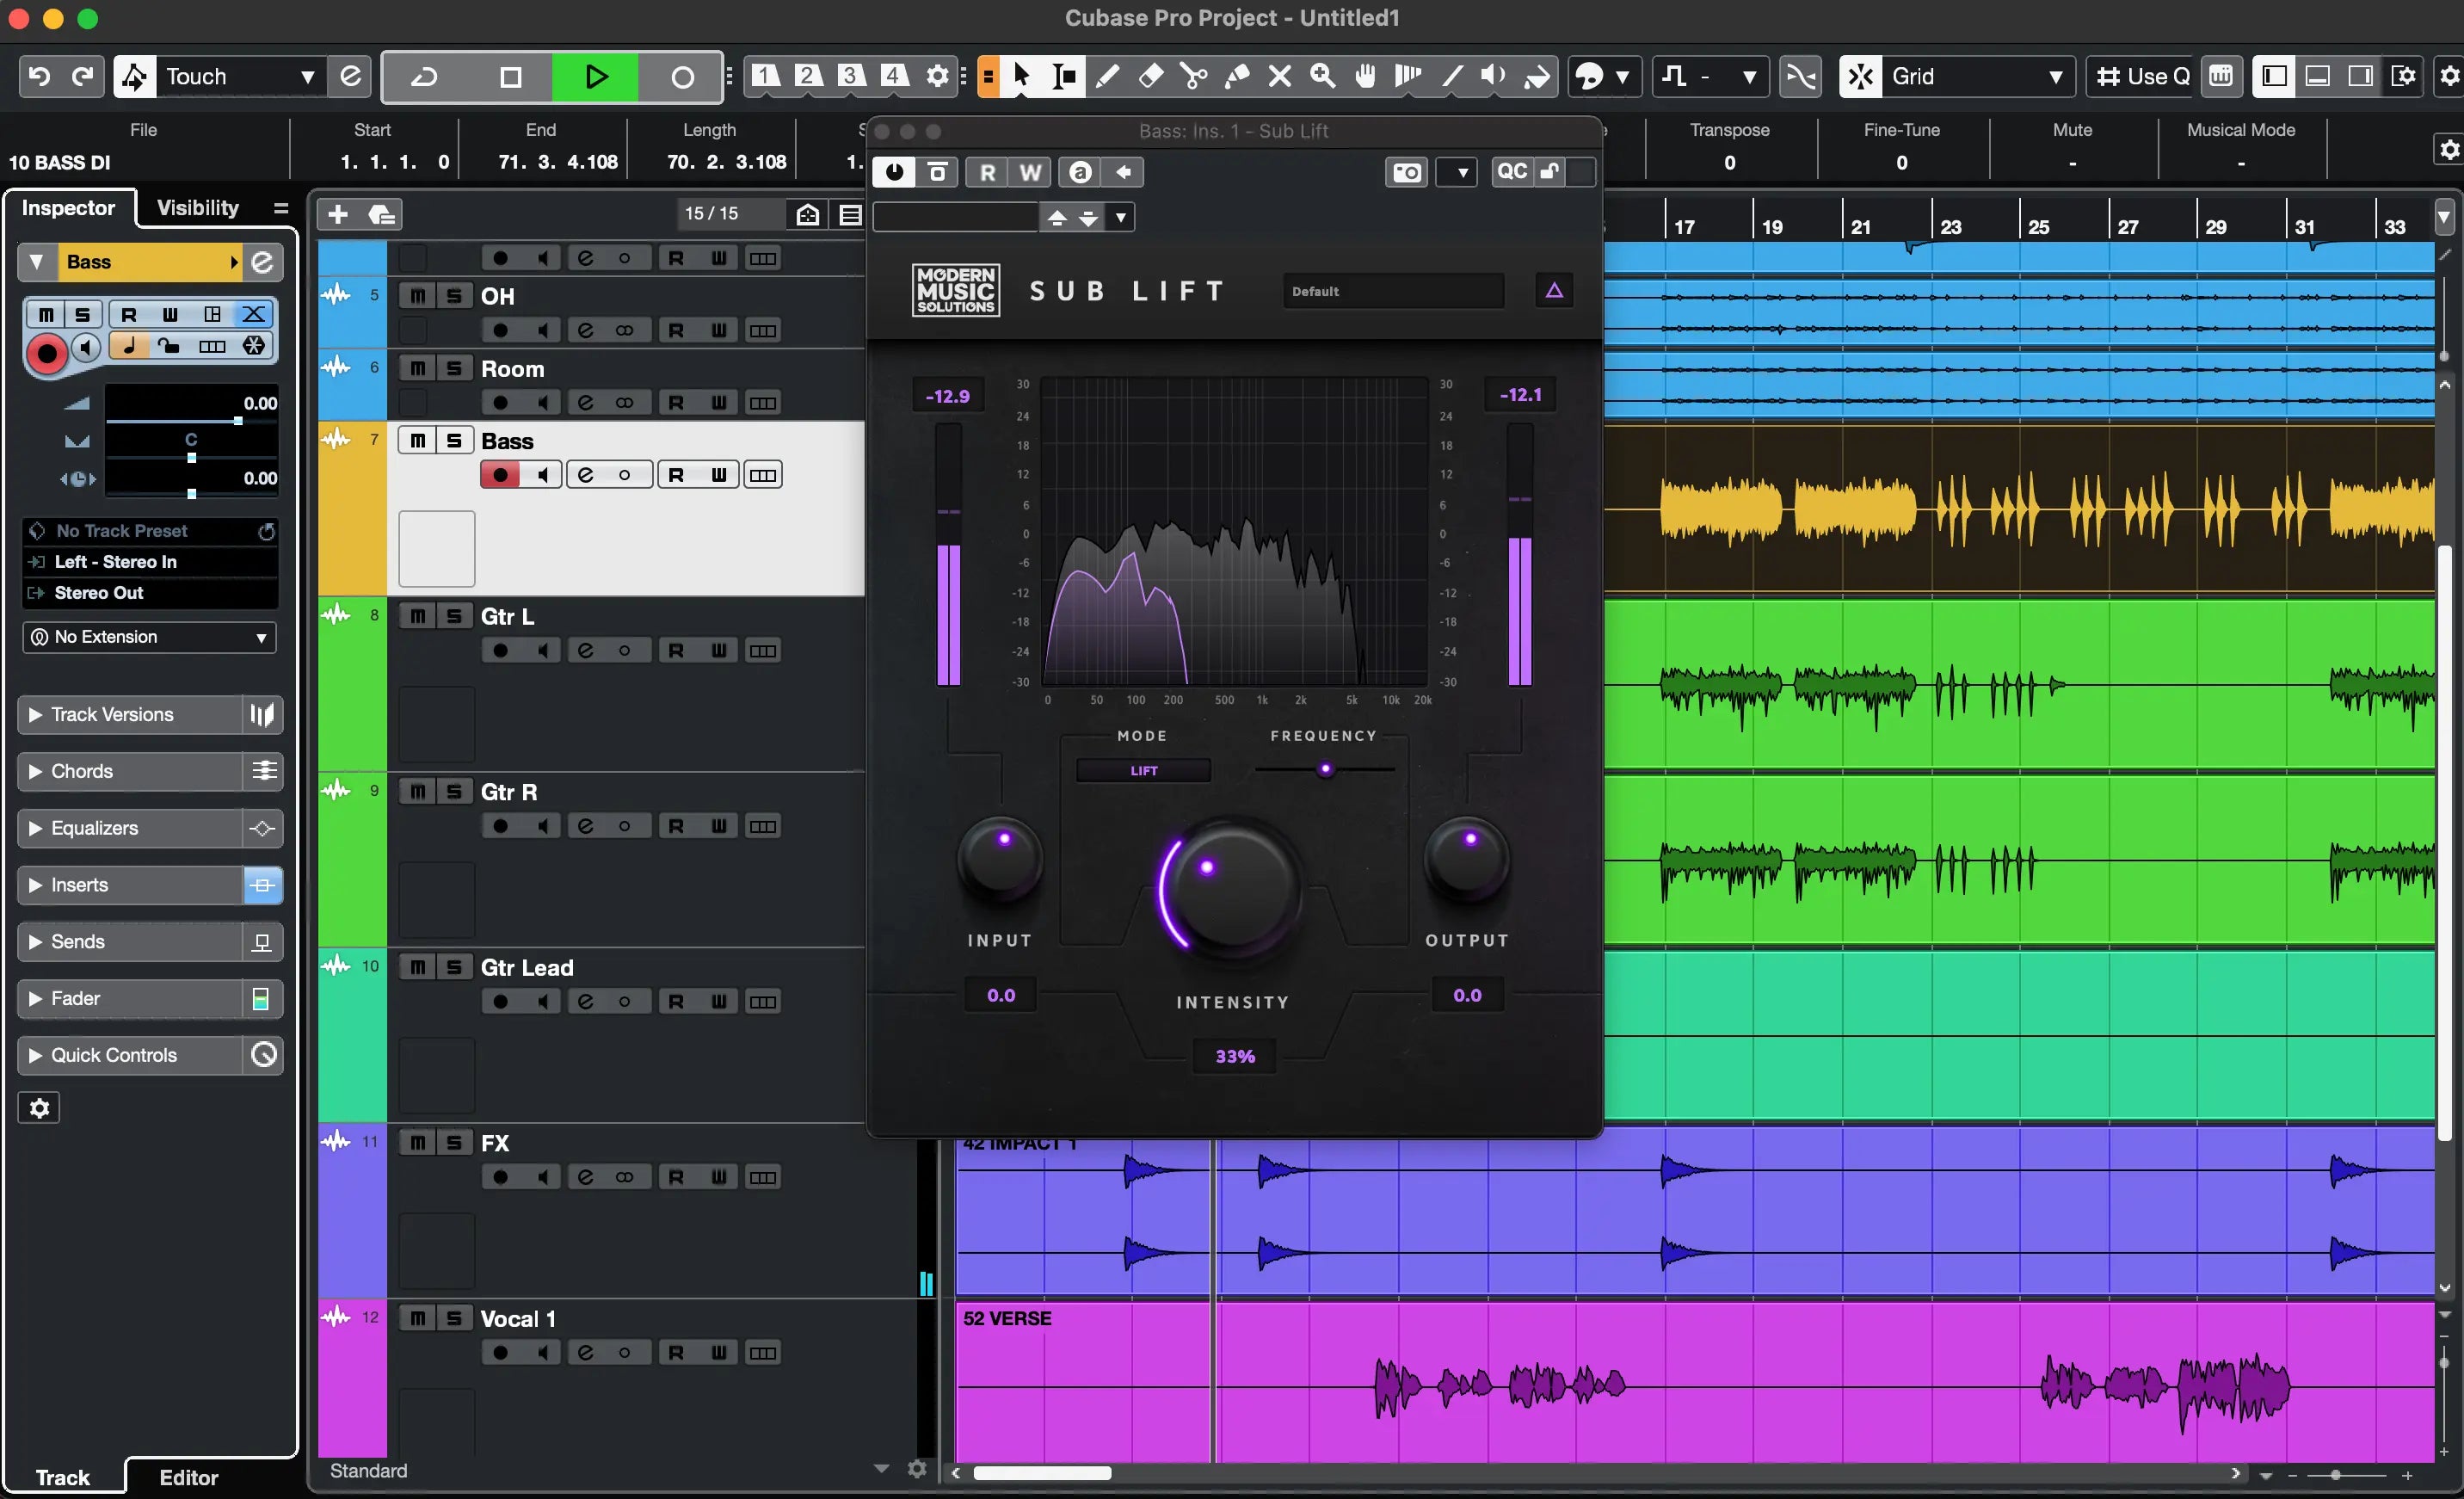Start playback with the Play button
The image size is (2464, 1499).
pos(595,77)
